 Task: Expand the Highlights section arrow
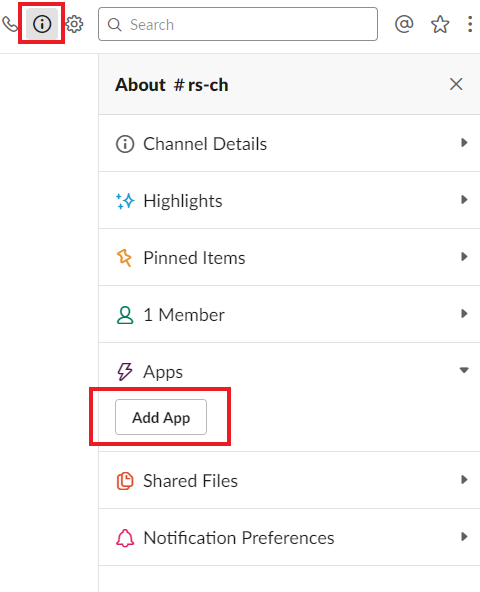[x=464, y=200]
